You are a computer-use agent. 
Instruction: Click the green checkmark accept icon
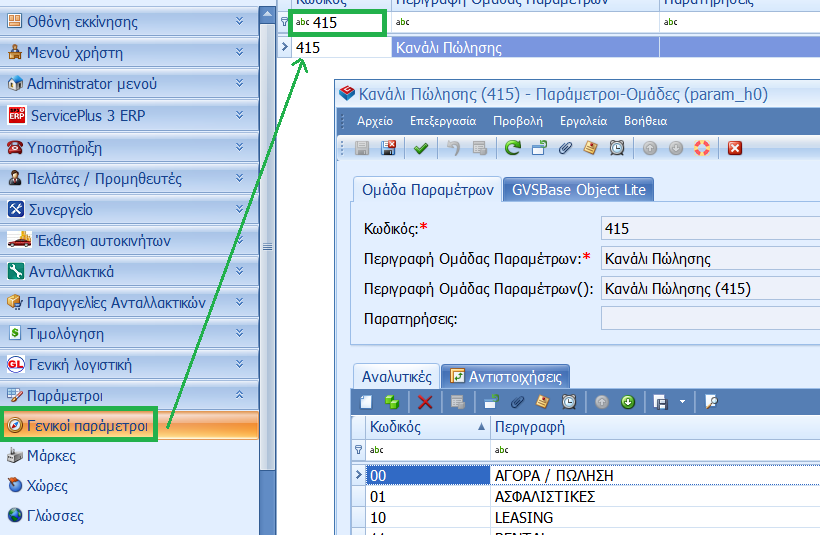421,149
